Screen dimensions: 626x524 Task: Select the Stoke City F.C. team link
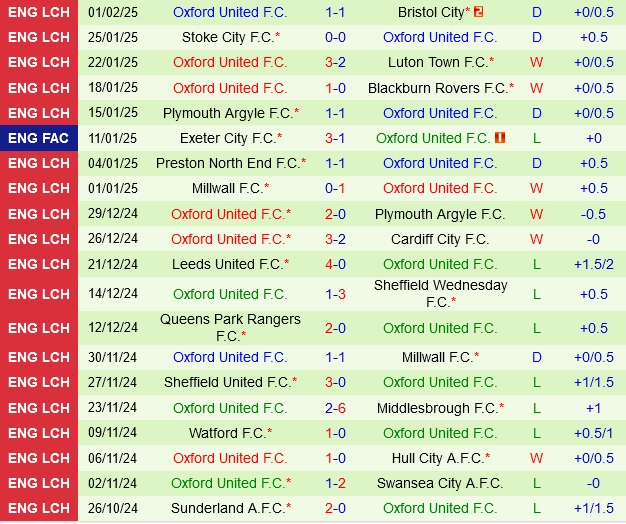tap(228, 37)
